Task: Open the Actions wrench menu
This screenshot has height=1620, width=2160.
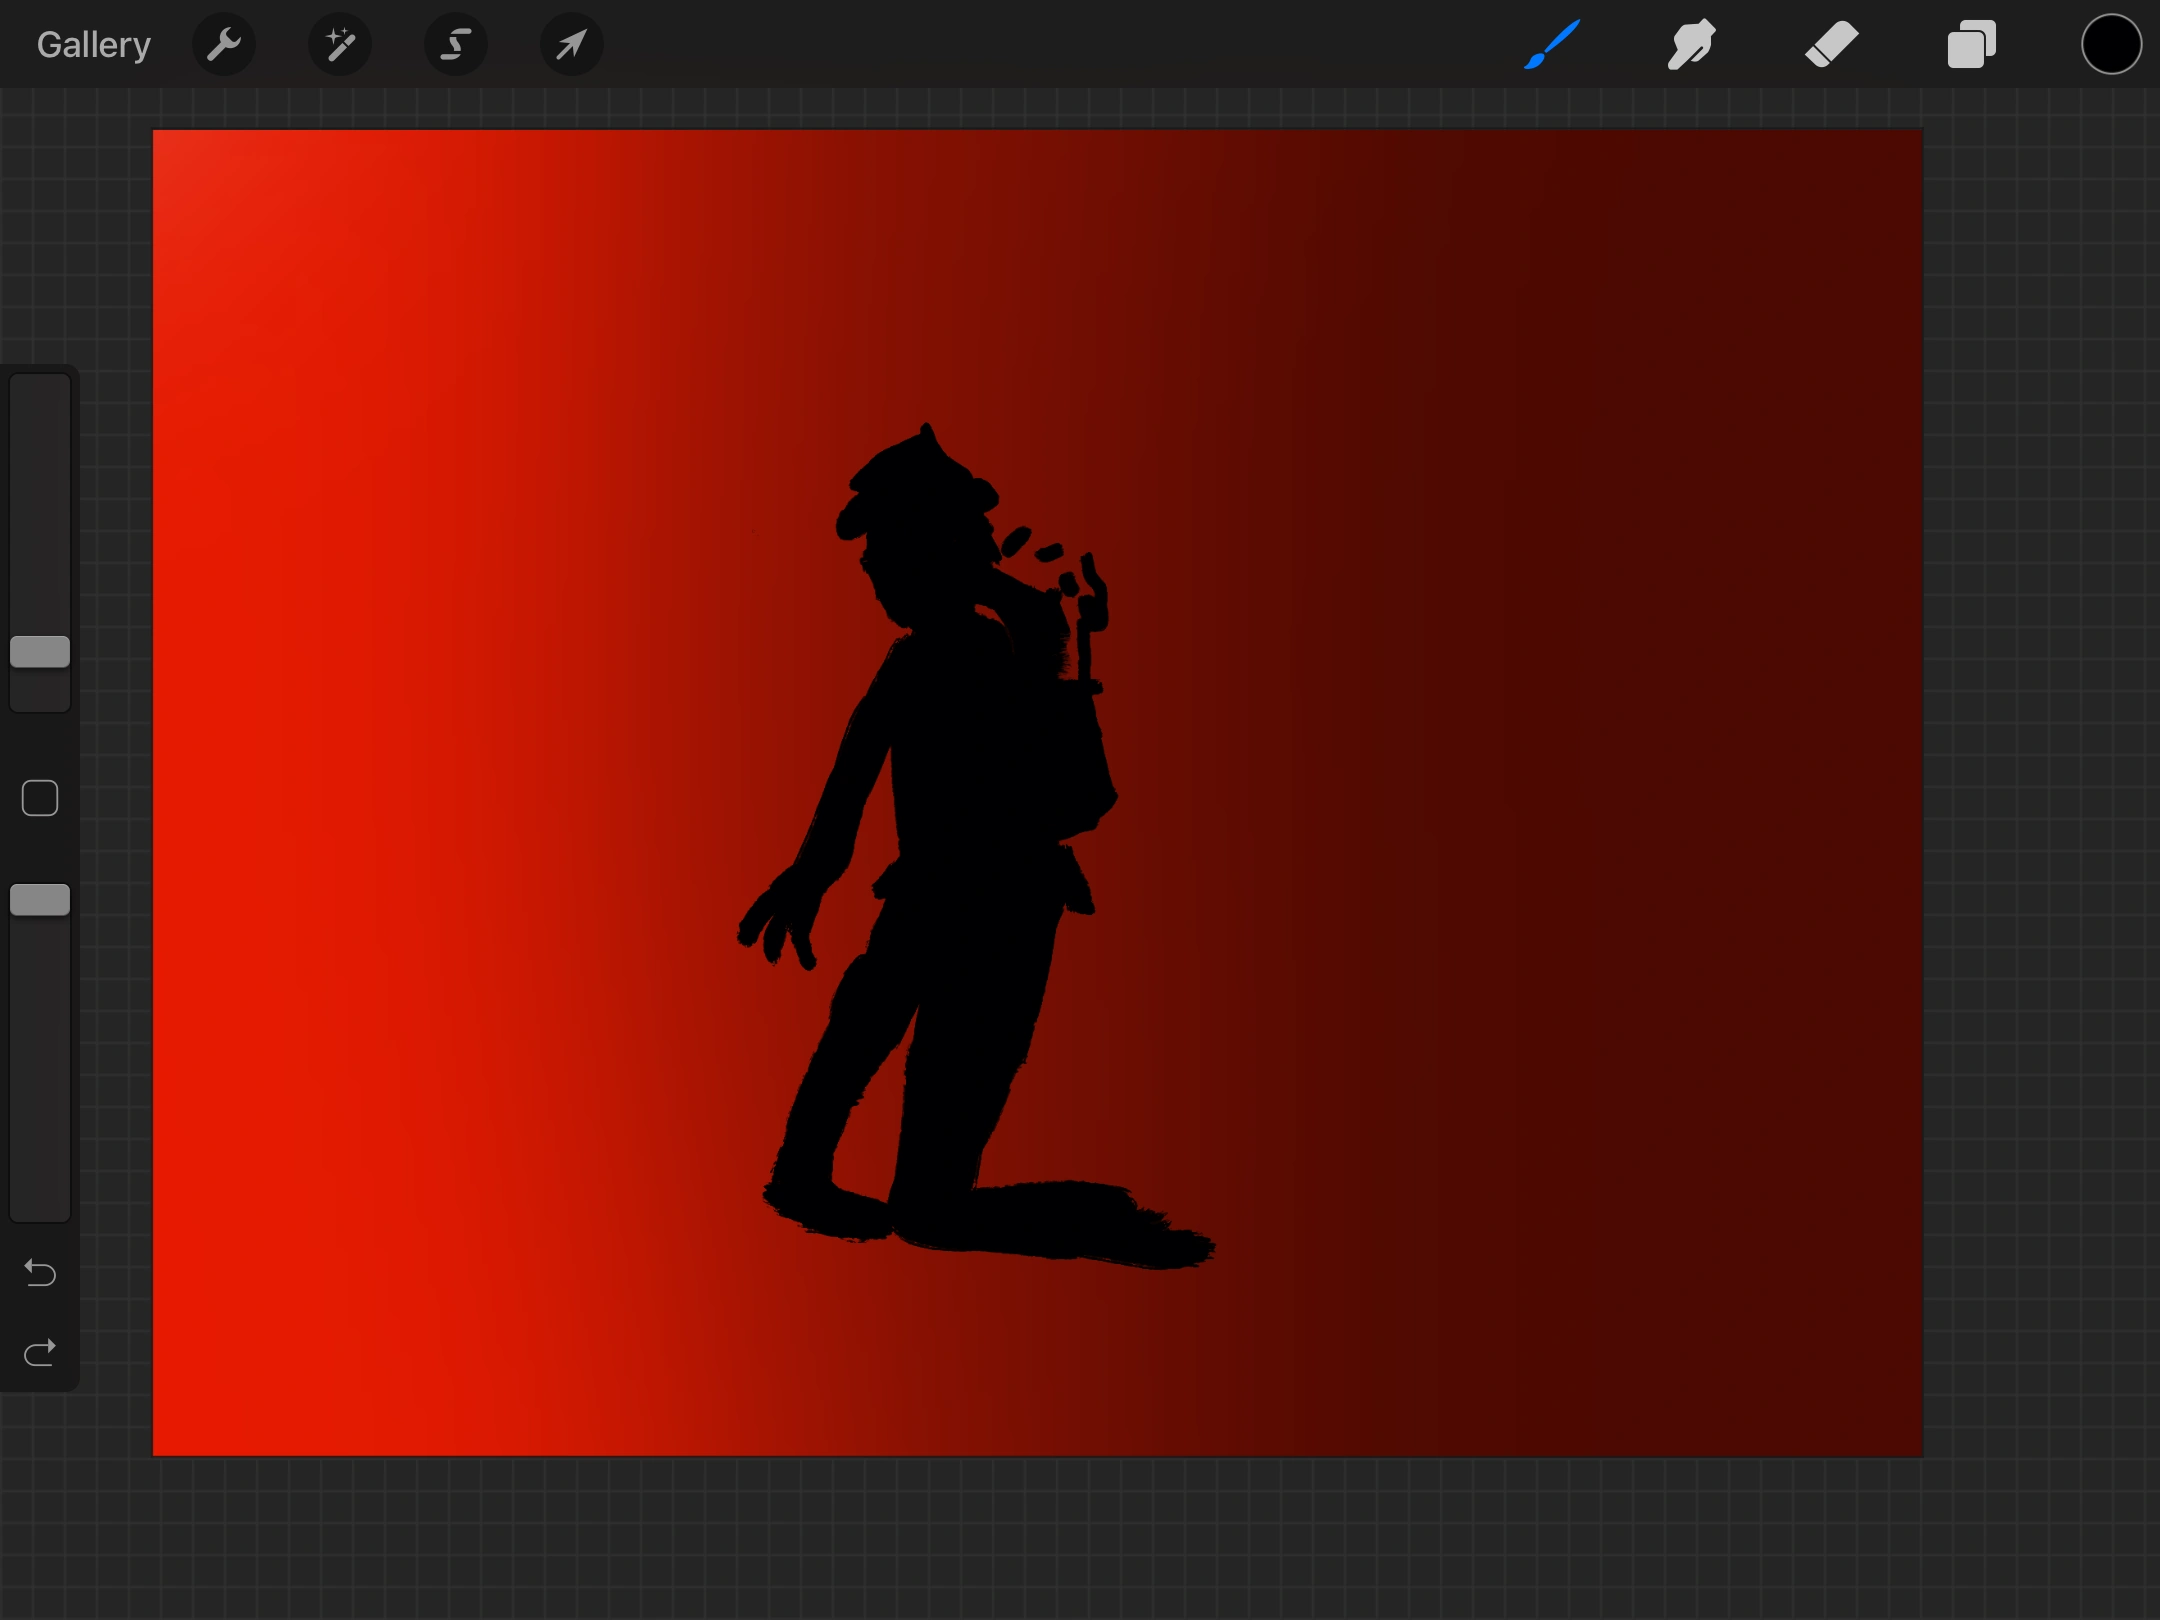Action: pyautogui.click(x=223, y=45)
